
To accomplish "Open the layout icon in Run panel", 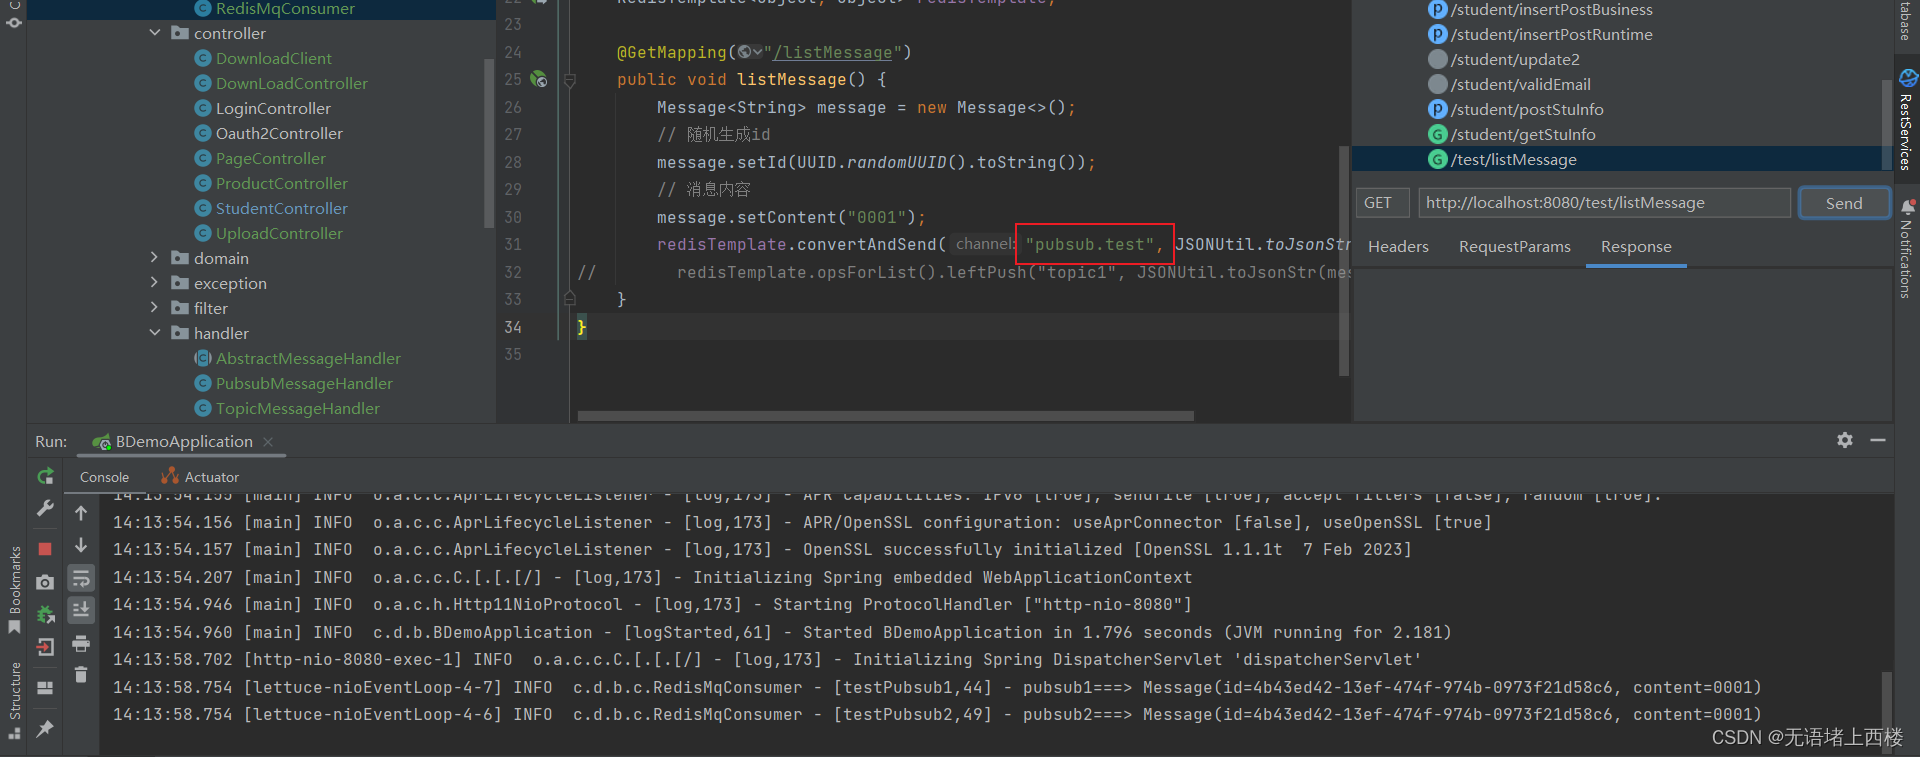I will point(45,688).
